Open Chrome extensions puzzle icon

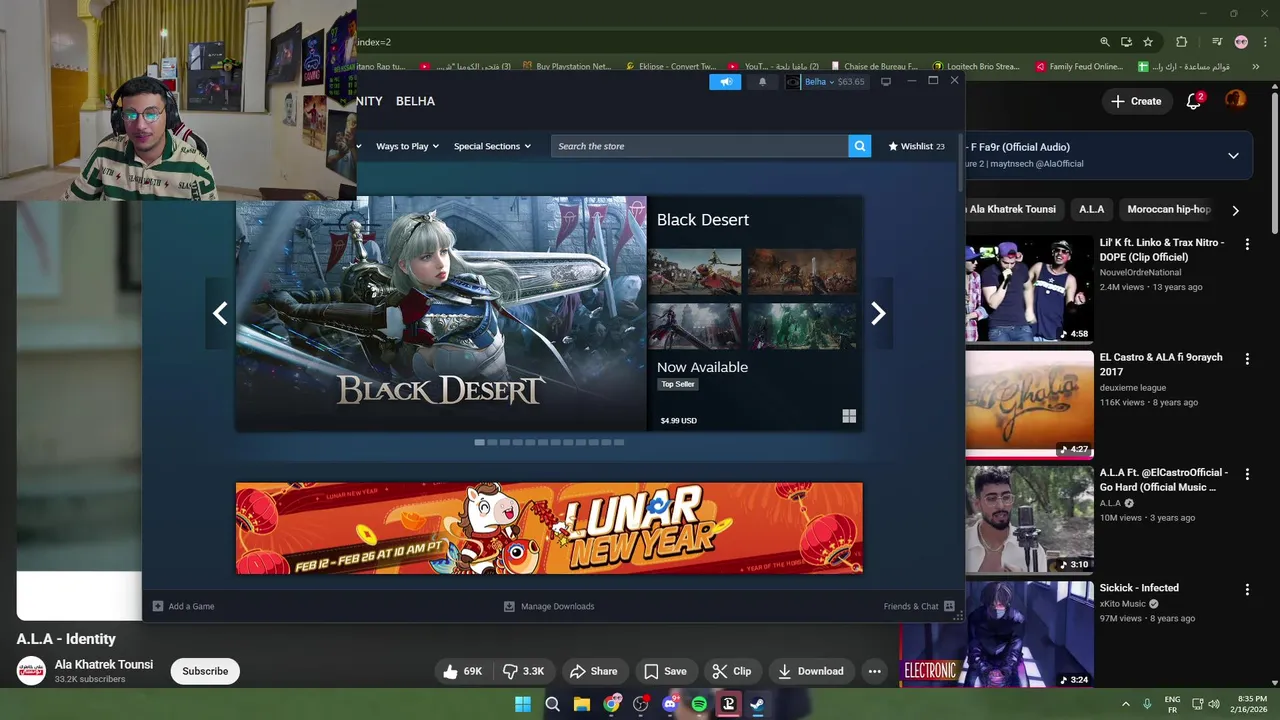[x=1181, y=42]
